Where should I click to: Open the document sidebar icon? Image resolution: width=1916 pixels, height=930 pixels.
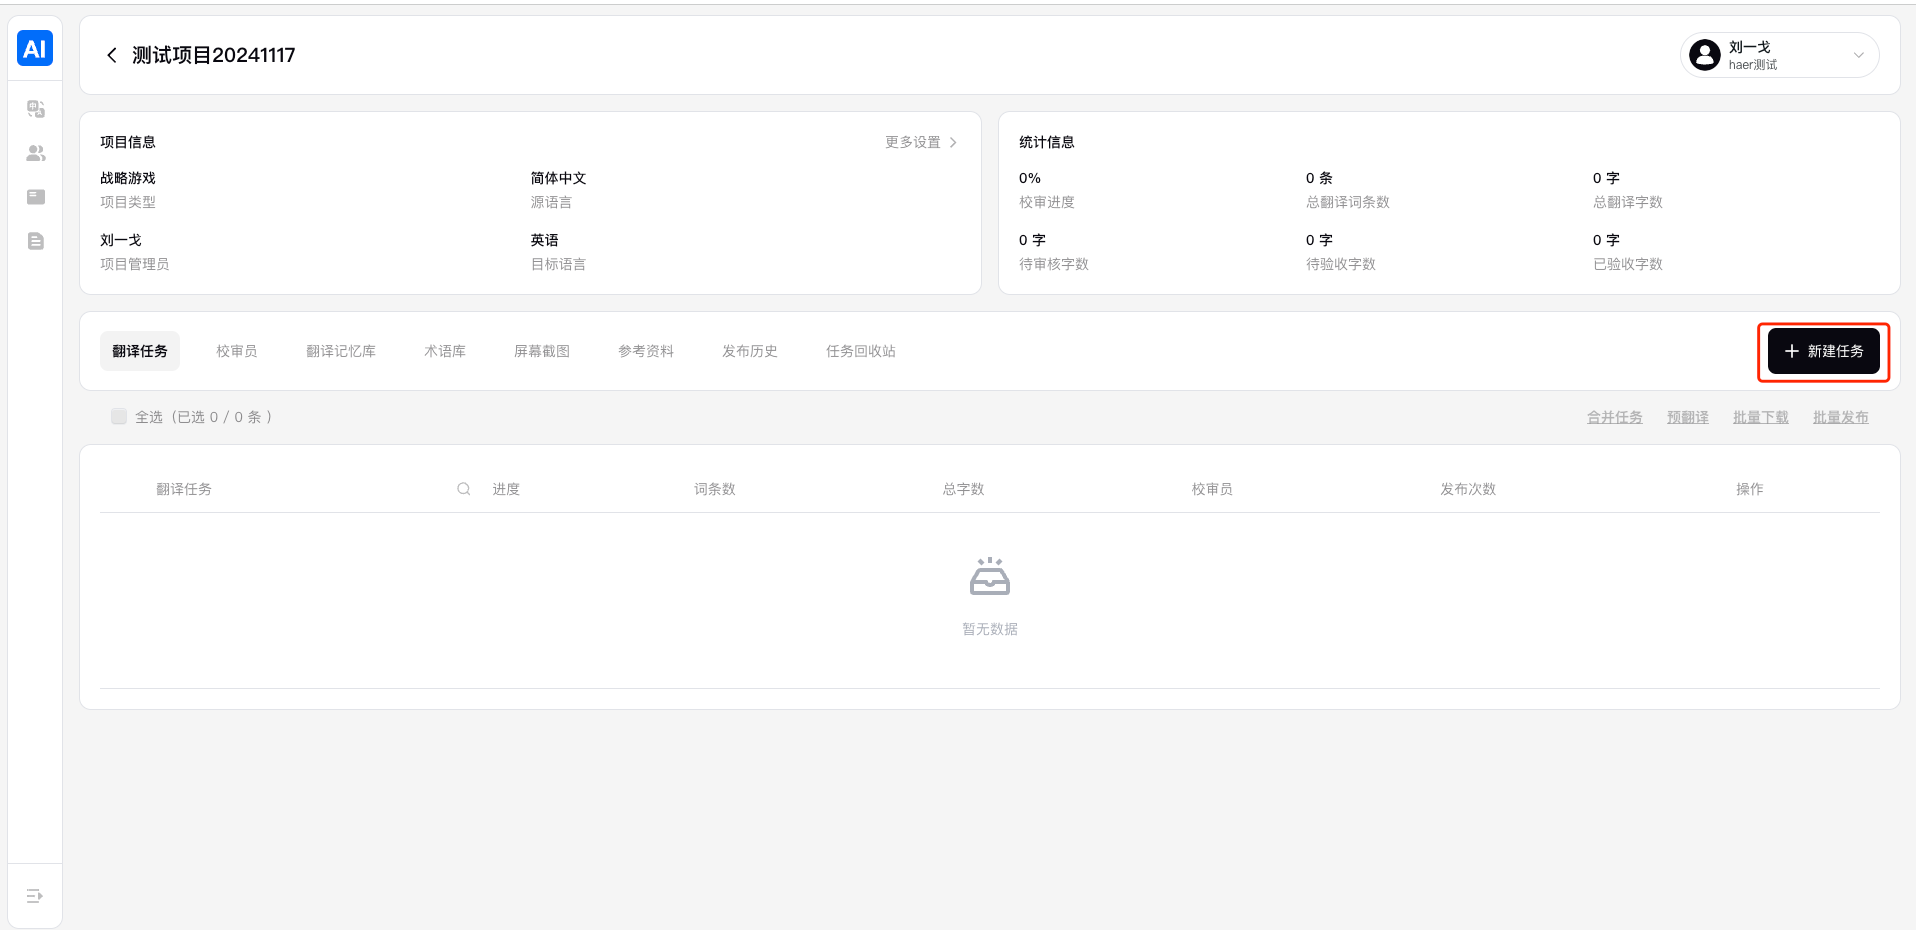(x=36, y=241)
